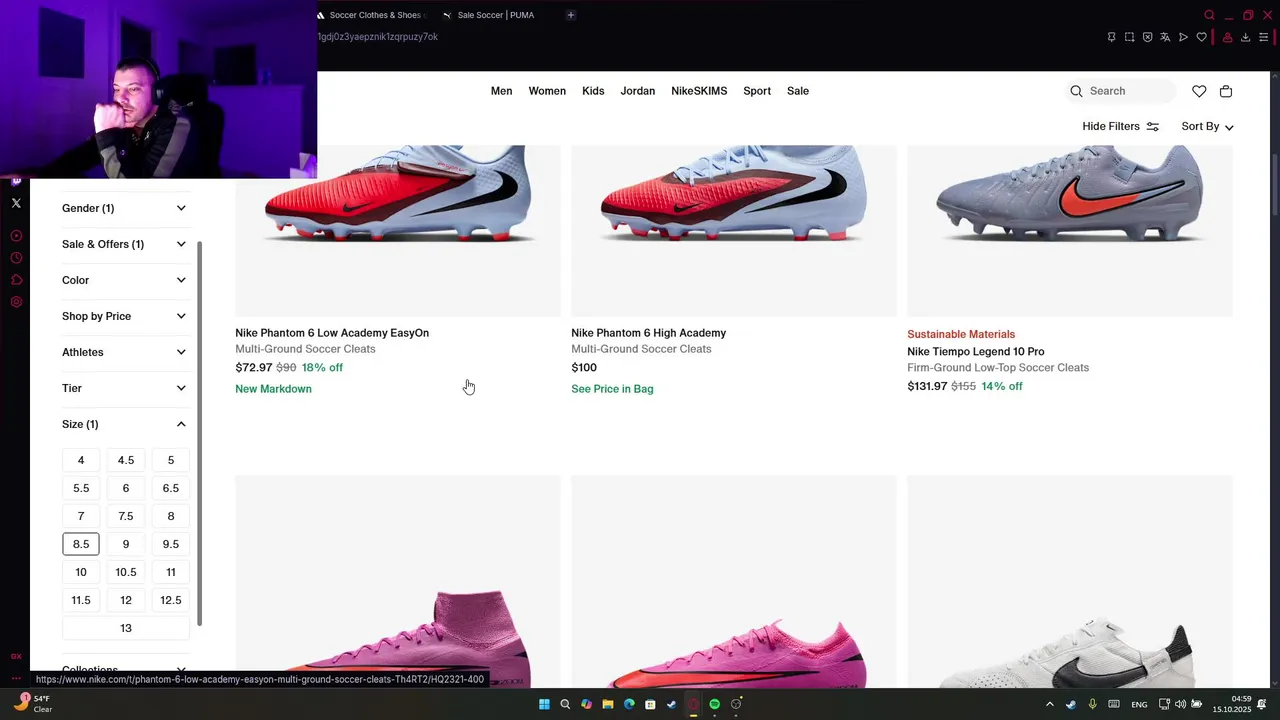Viewport: 1280px width, 720px height.
Task: Select size 13 filter
Action: [126, 628]
